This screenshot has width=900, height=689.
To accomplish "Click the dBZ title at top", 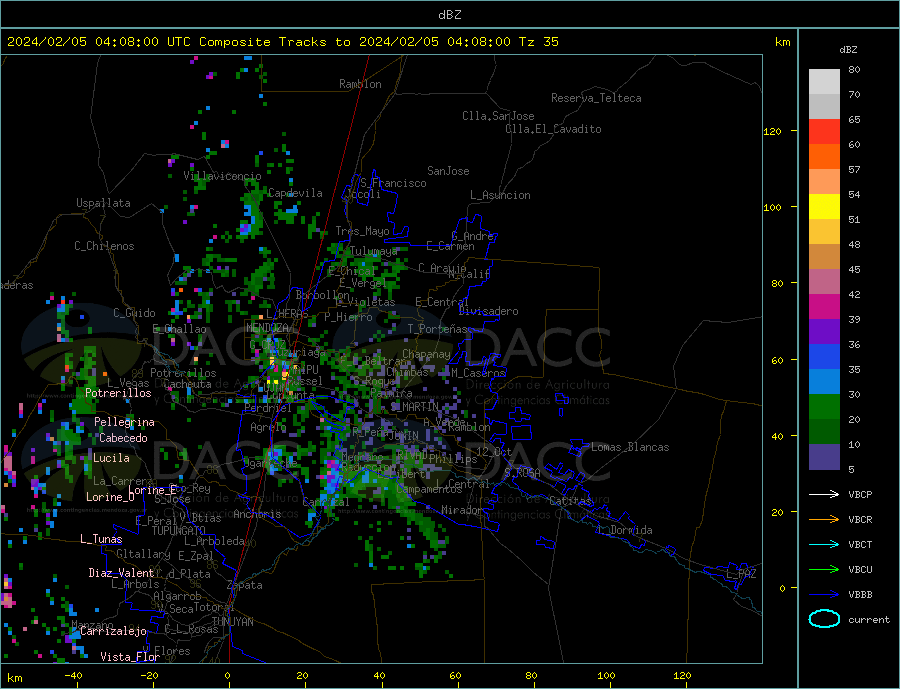I will 449,15.
